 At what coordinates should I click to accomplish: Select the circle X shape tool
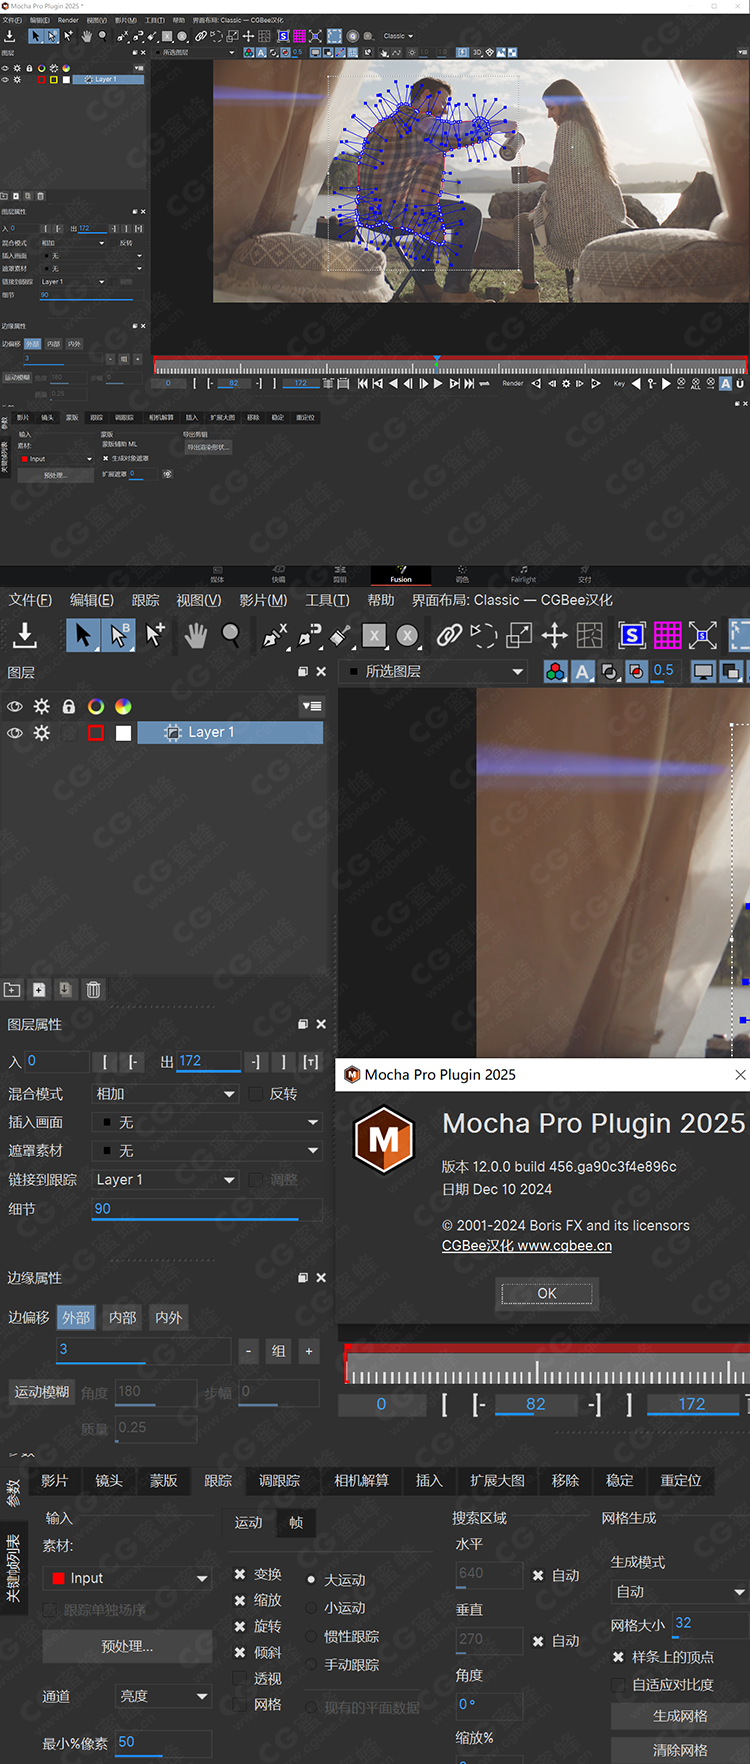[407, 635]
